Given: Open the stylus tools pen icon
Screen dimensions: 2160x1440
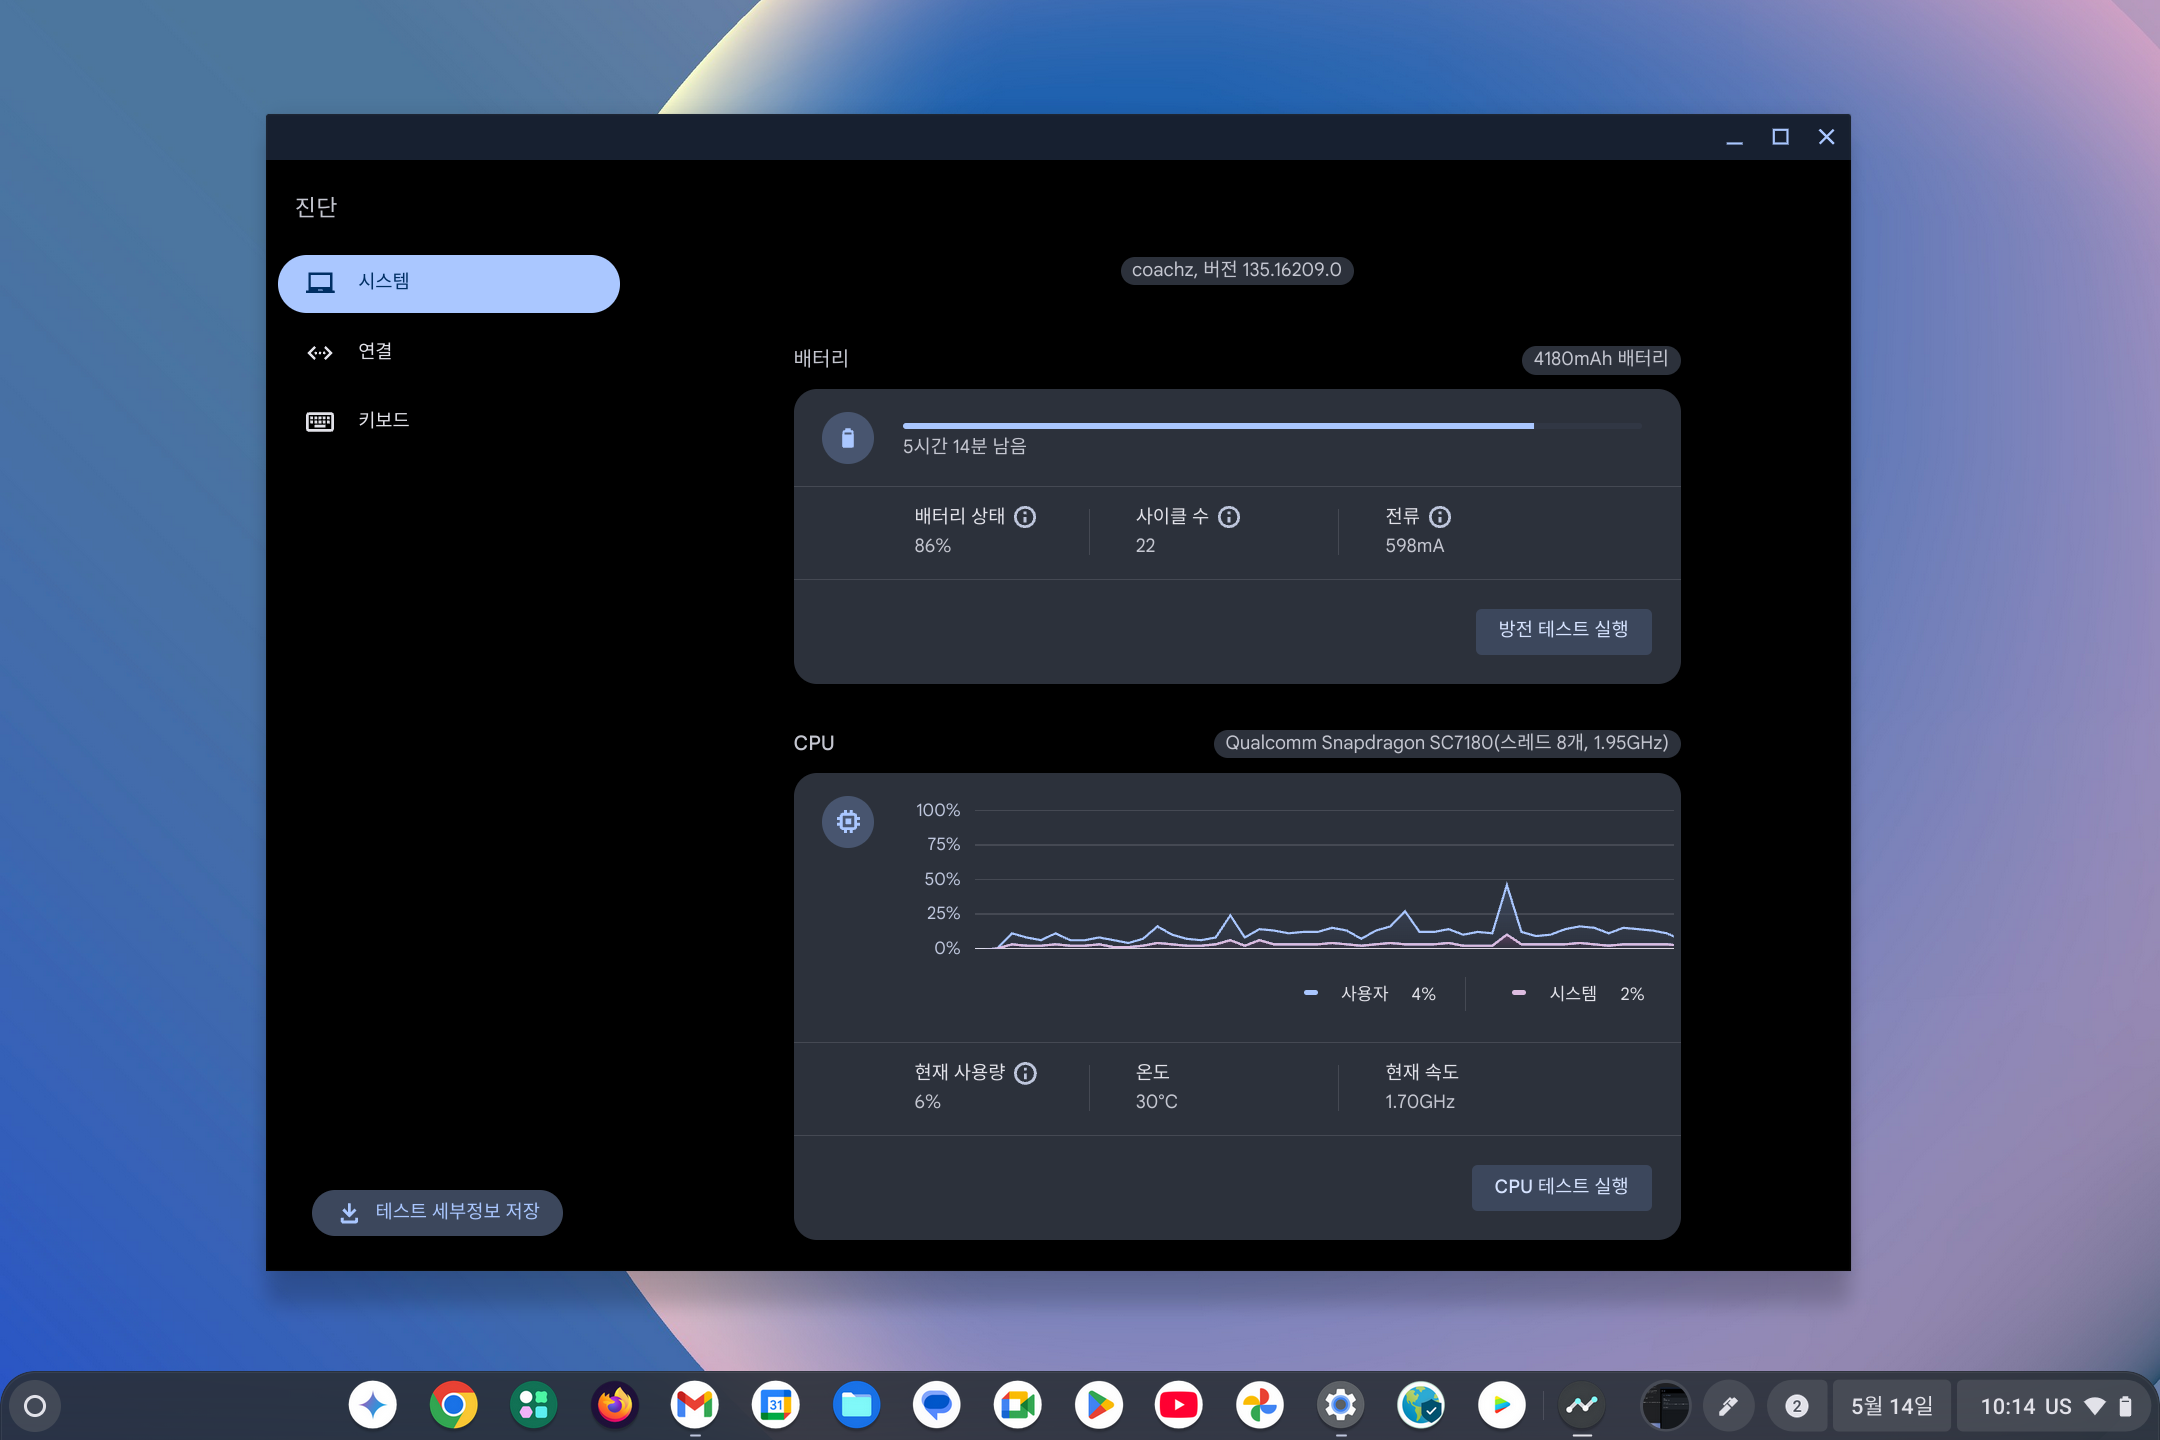Looking at the screenshot, I should 1728,1406.
